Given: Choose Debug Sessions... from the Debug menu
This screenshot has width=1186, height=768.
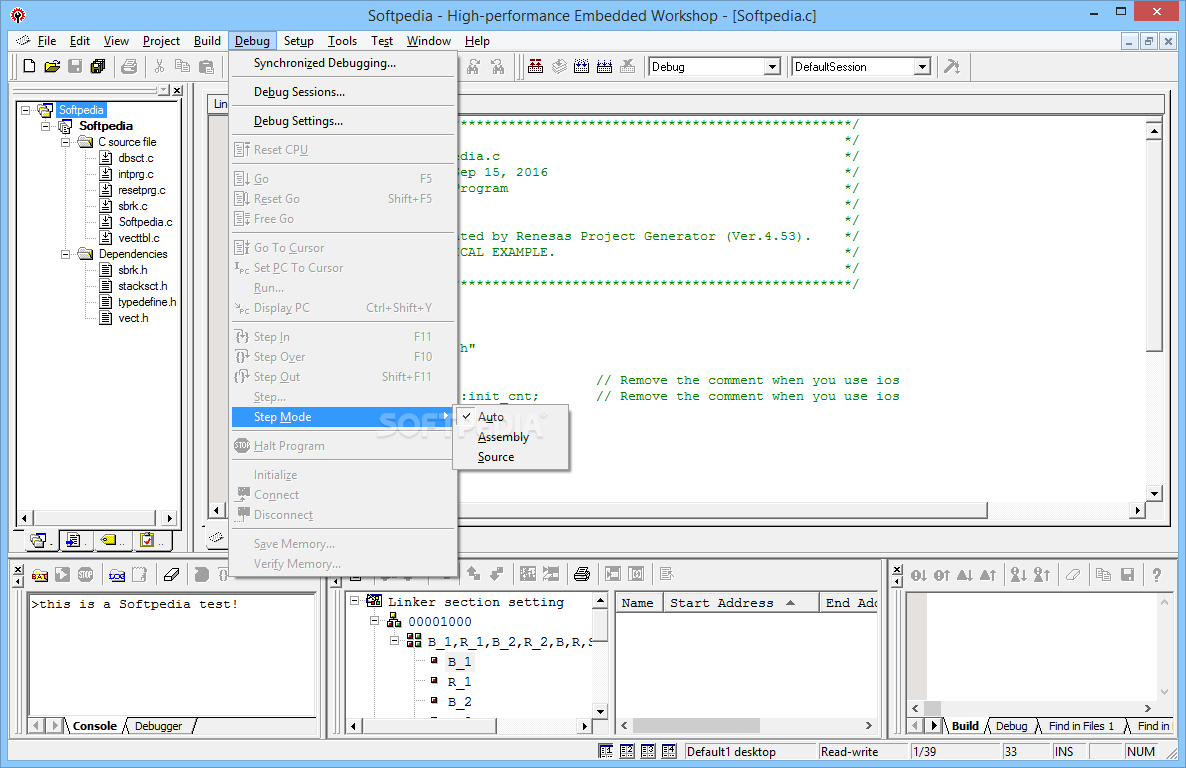Looking at the screenshot, I should [343, 92].
